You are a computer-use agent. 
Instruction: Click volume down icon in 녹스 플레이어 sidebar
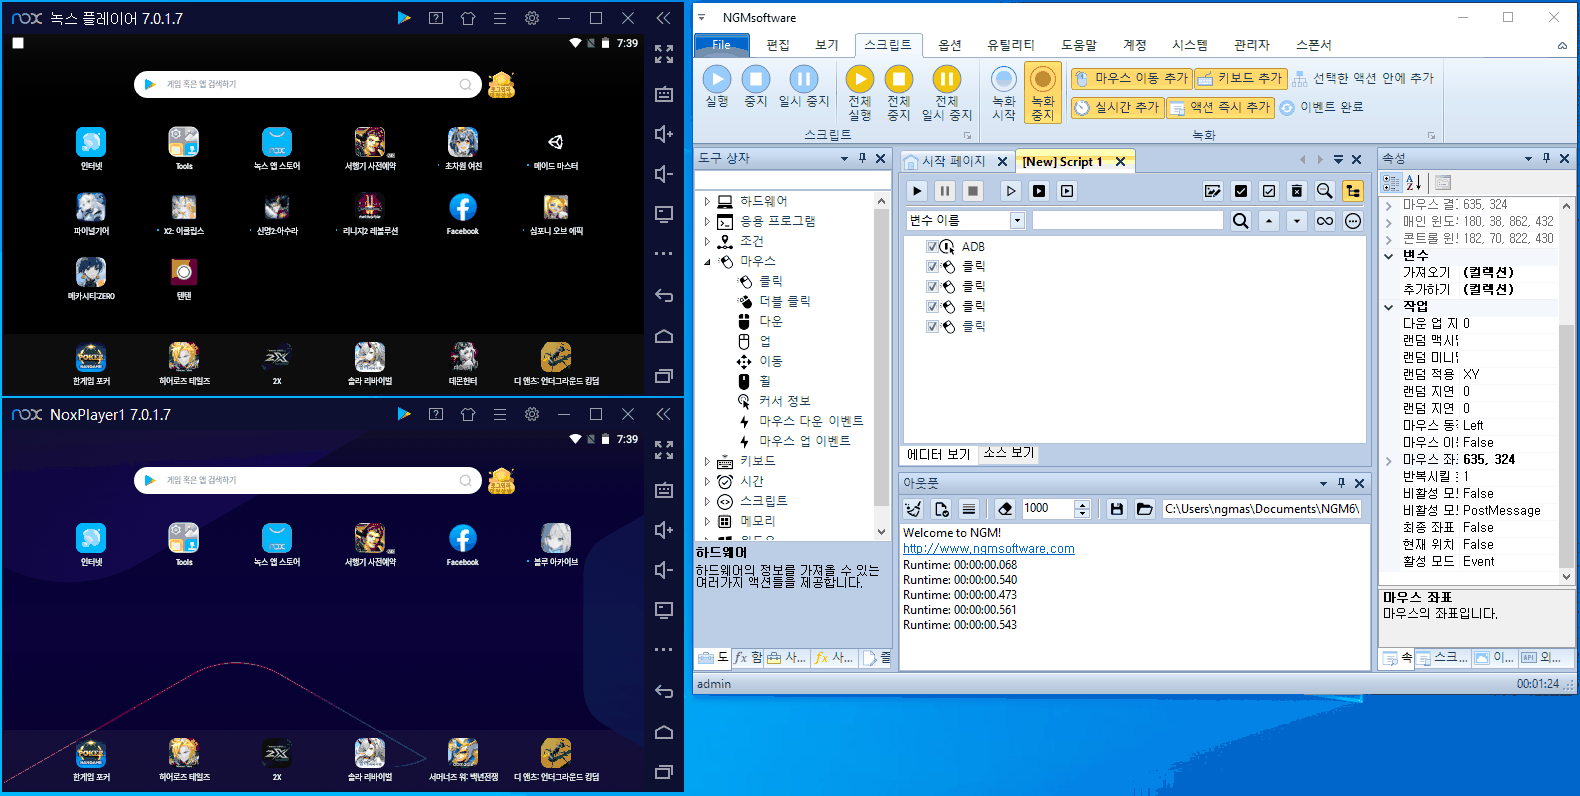[664, 174]
